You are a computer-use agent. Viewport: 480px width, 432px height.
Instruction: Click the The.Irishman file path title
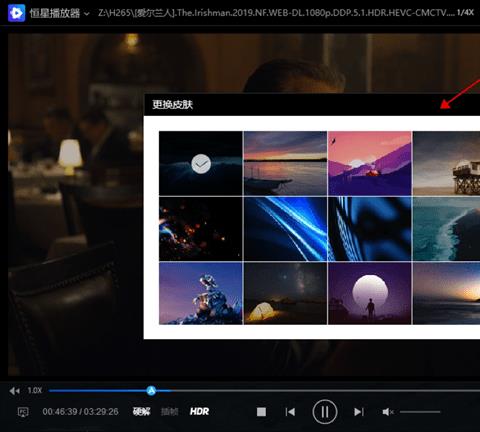click(276, 13)
